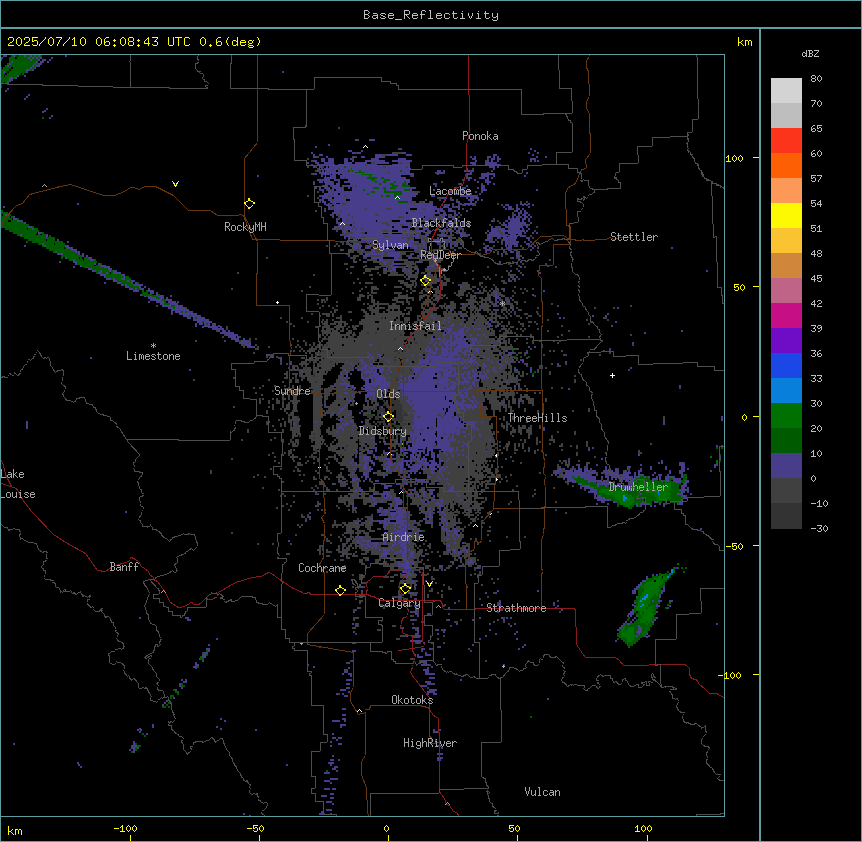Click the yellow diamond marker below RedDeer
Viewport: 862px width, 842px height.
pos(426,280)
